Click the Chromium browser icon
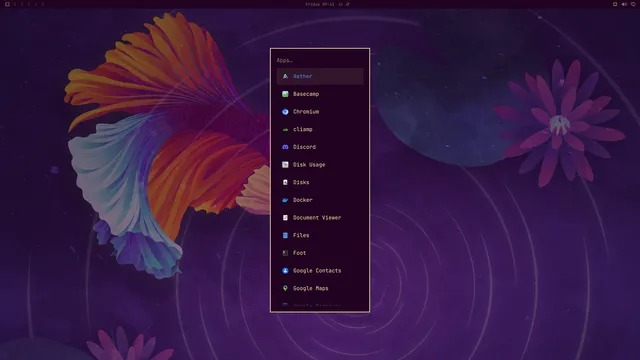The height and width of the screenshot is (360, 640). click(285, 111)
